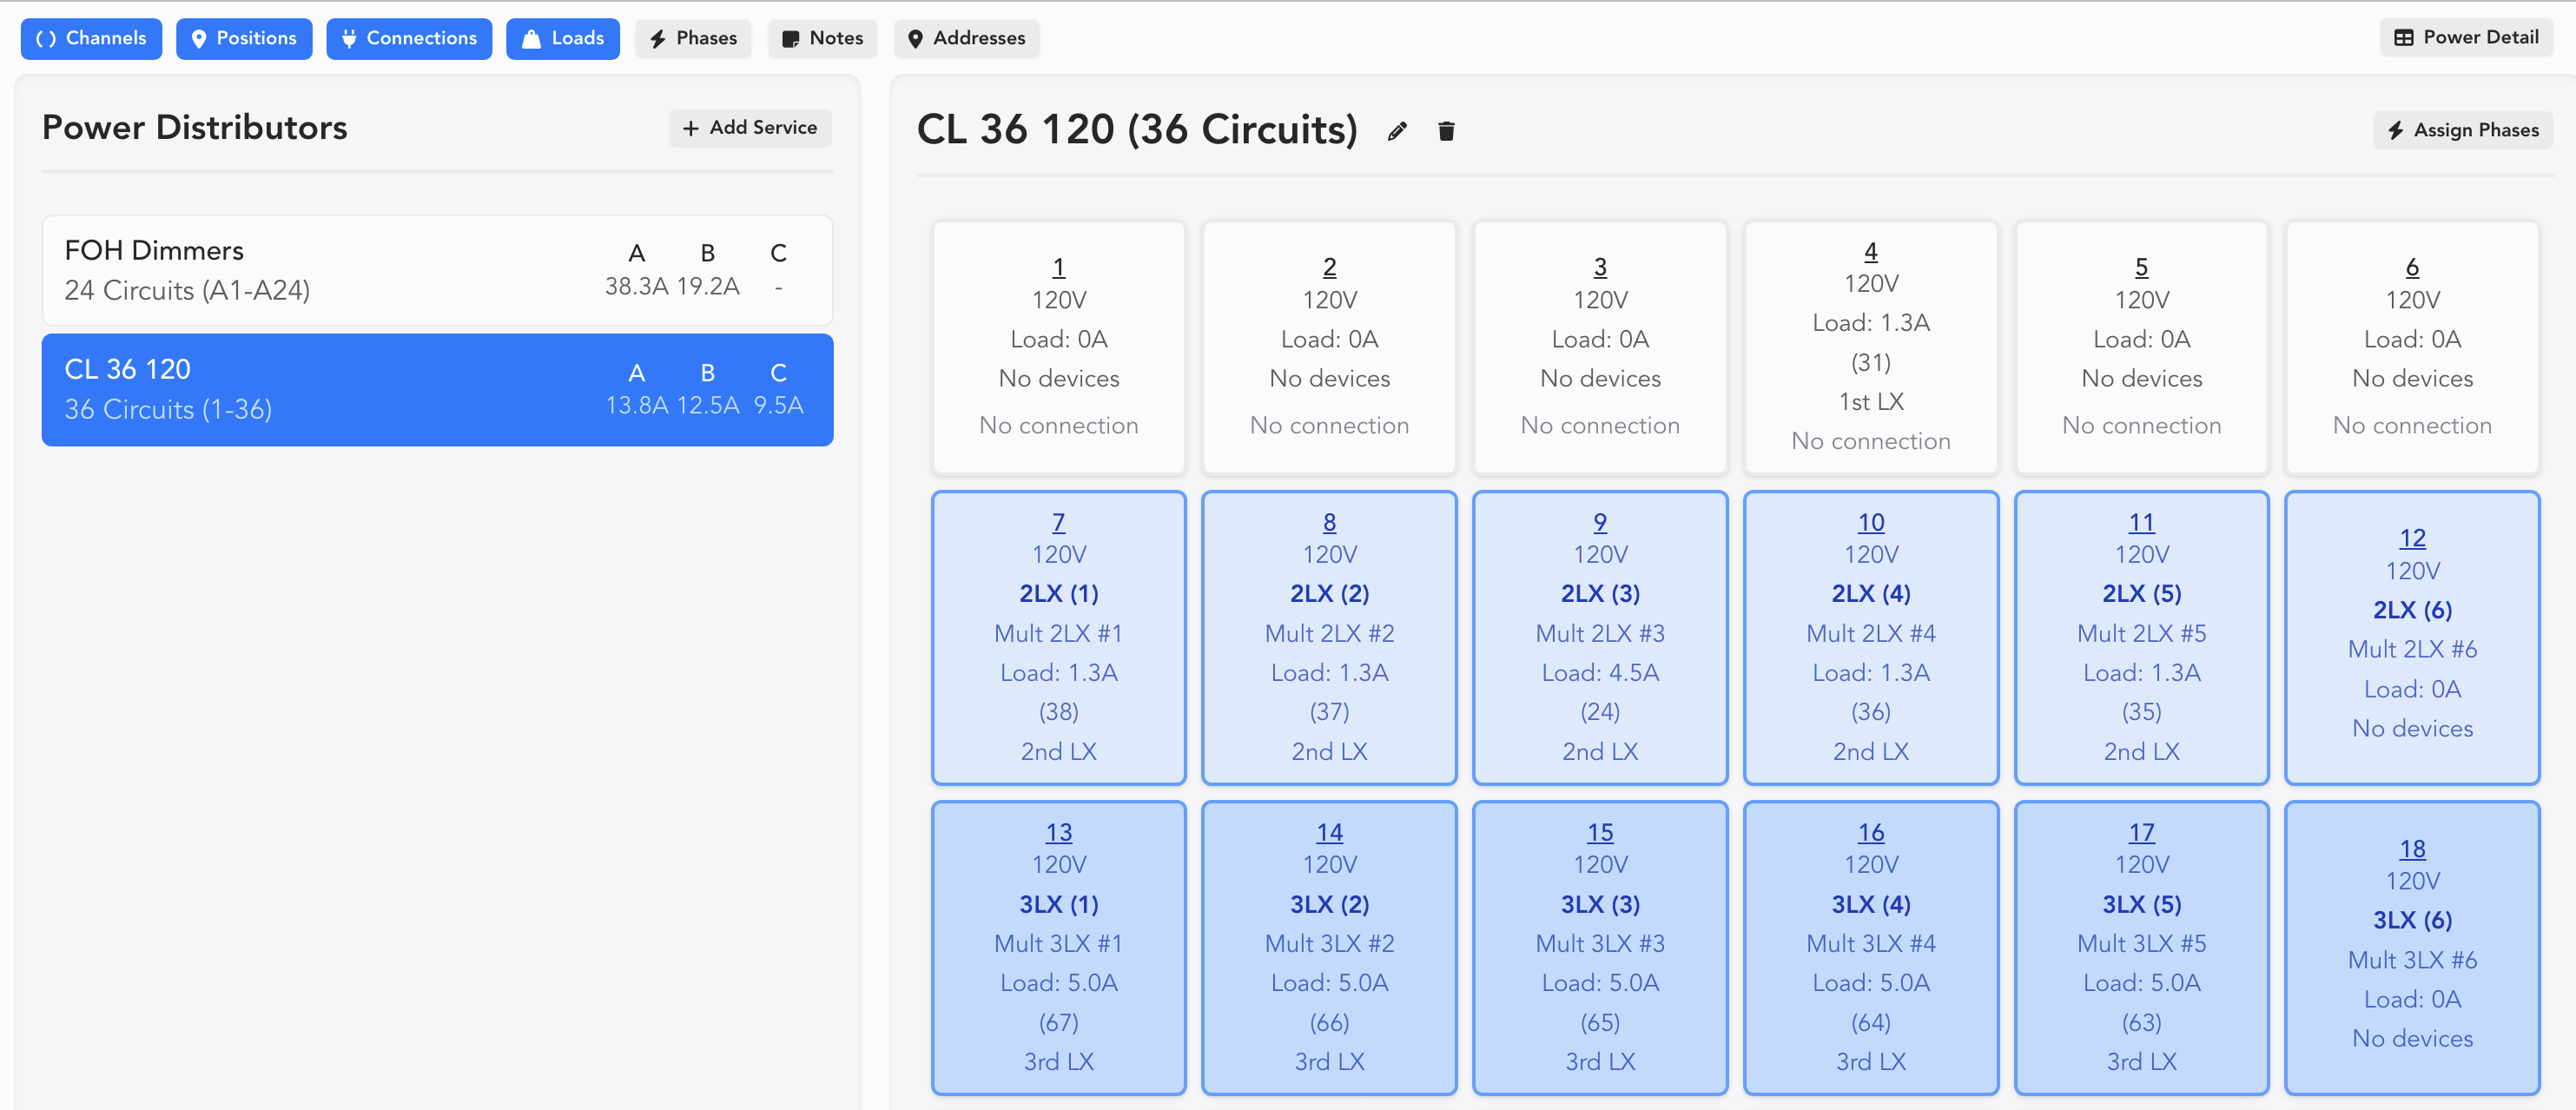2576x1110 pixels.
Task: Open circuit 2 link
Action: coord(1330,267)
